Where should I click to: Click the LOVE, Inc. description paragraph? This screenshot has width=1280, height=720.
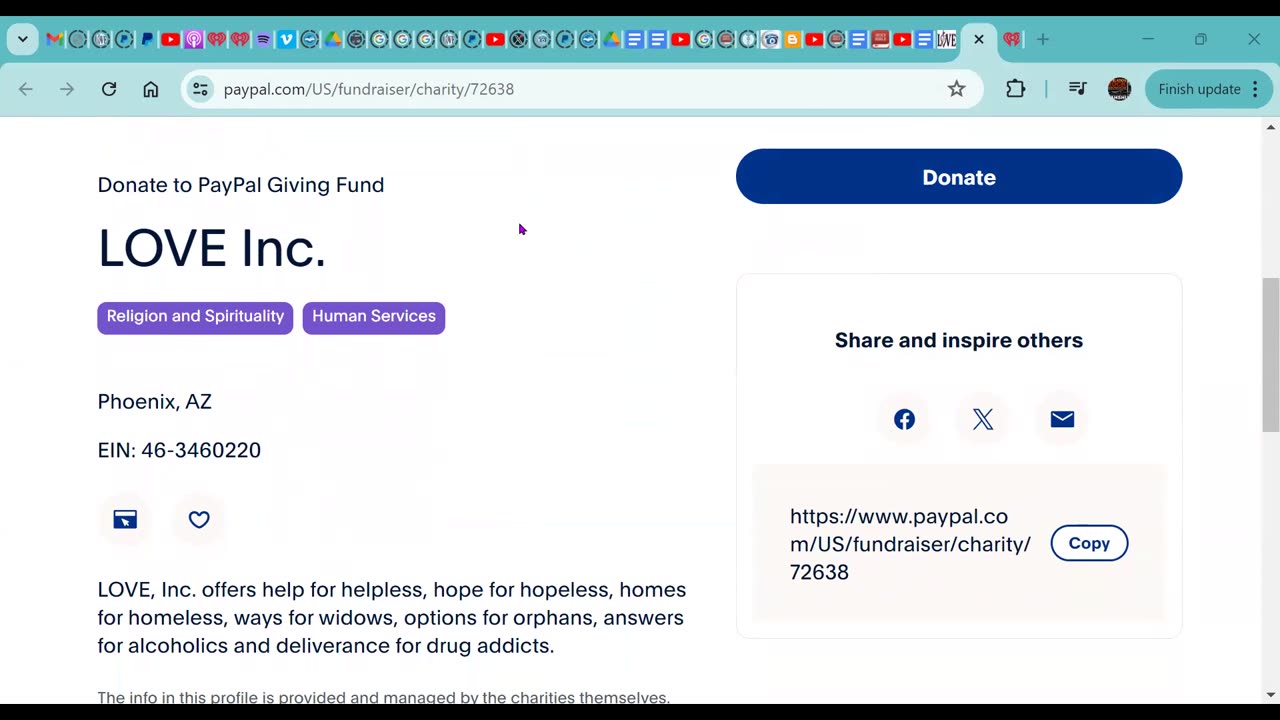tap(392, 618)
